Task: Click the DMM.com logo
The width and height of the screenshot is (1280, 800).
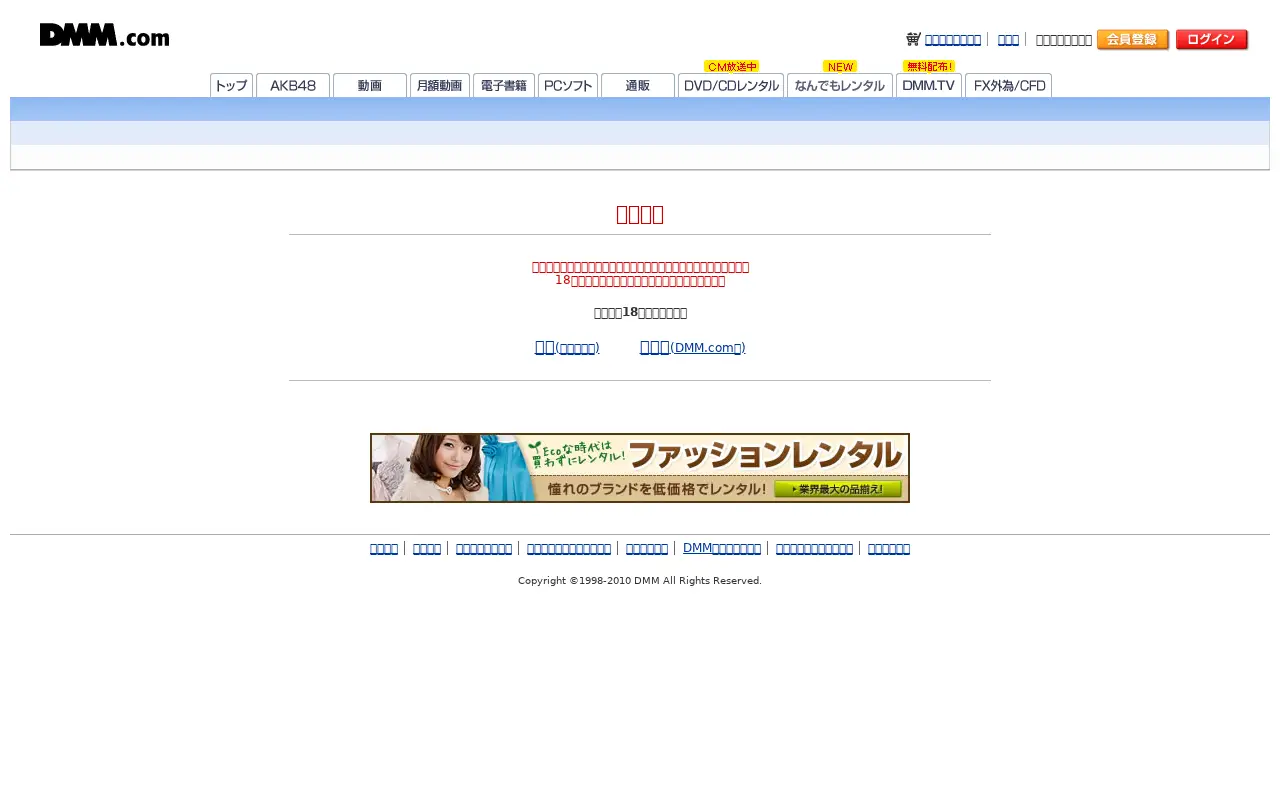Action: point(104,35)
